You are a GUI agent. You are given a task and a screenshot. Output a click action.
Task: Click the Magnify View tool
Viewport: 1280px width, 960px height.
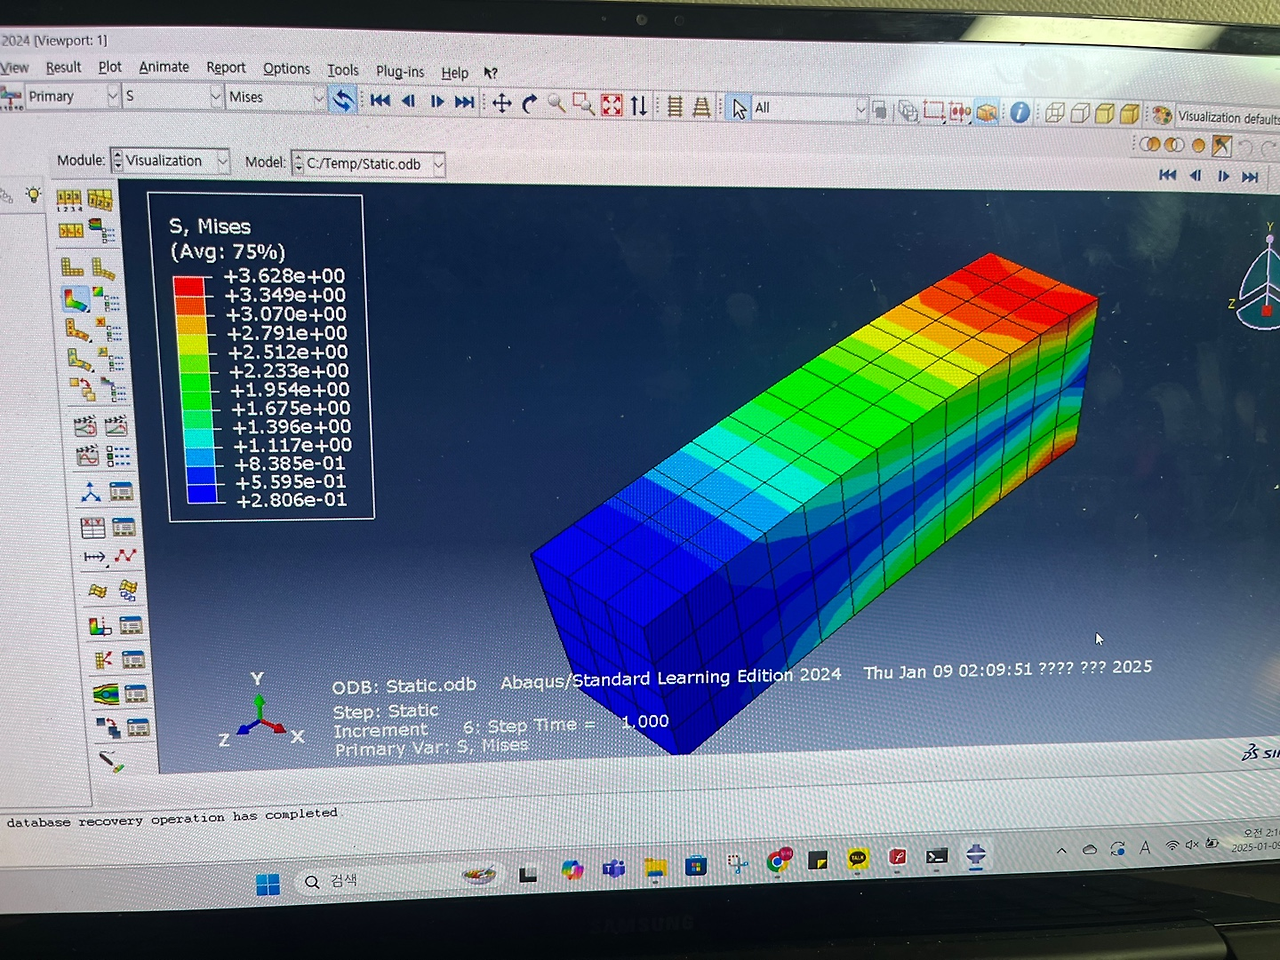point(556,103)
